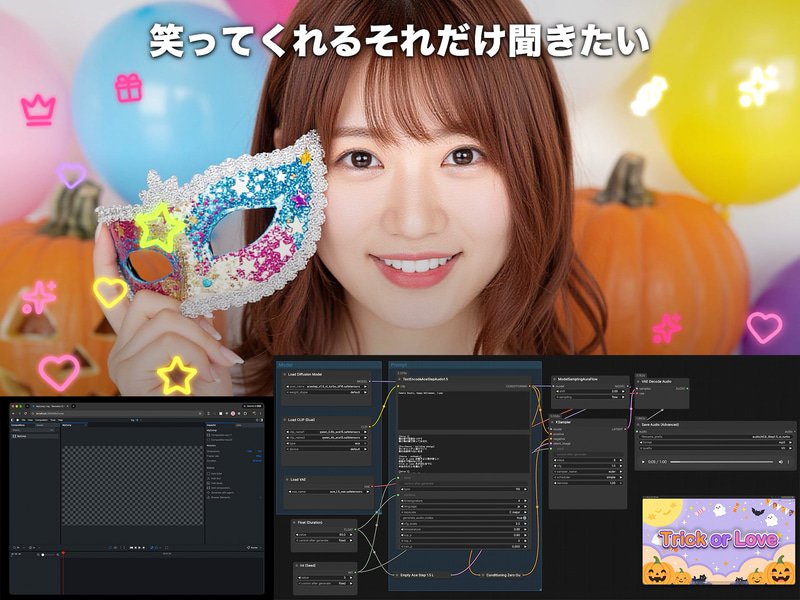Click the Model group title
Viewport: 800px width, 600px height.
click(285, 365)
